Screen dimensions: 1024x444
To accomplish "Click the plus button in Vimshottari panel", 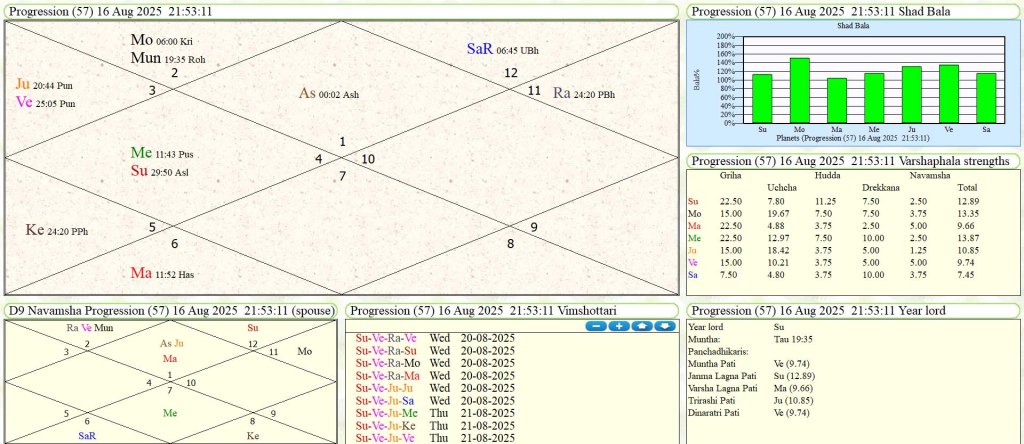I will tap(617, 326).
